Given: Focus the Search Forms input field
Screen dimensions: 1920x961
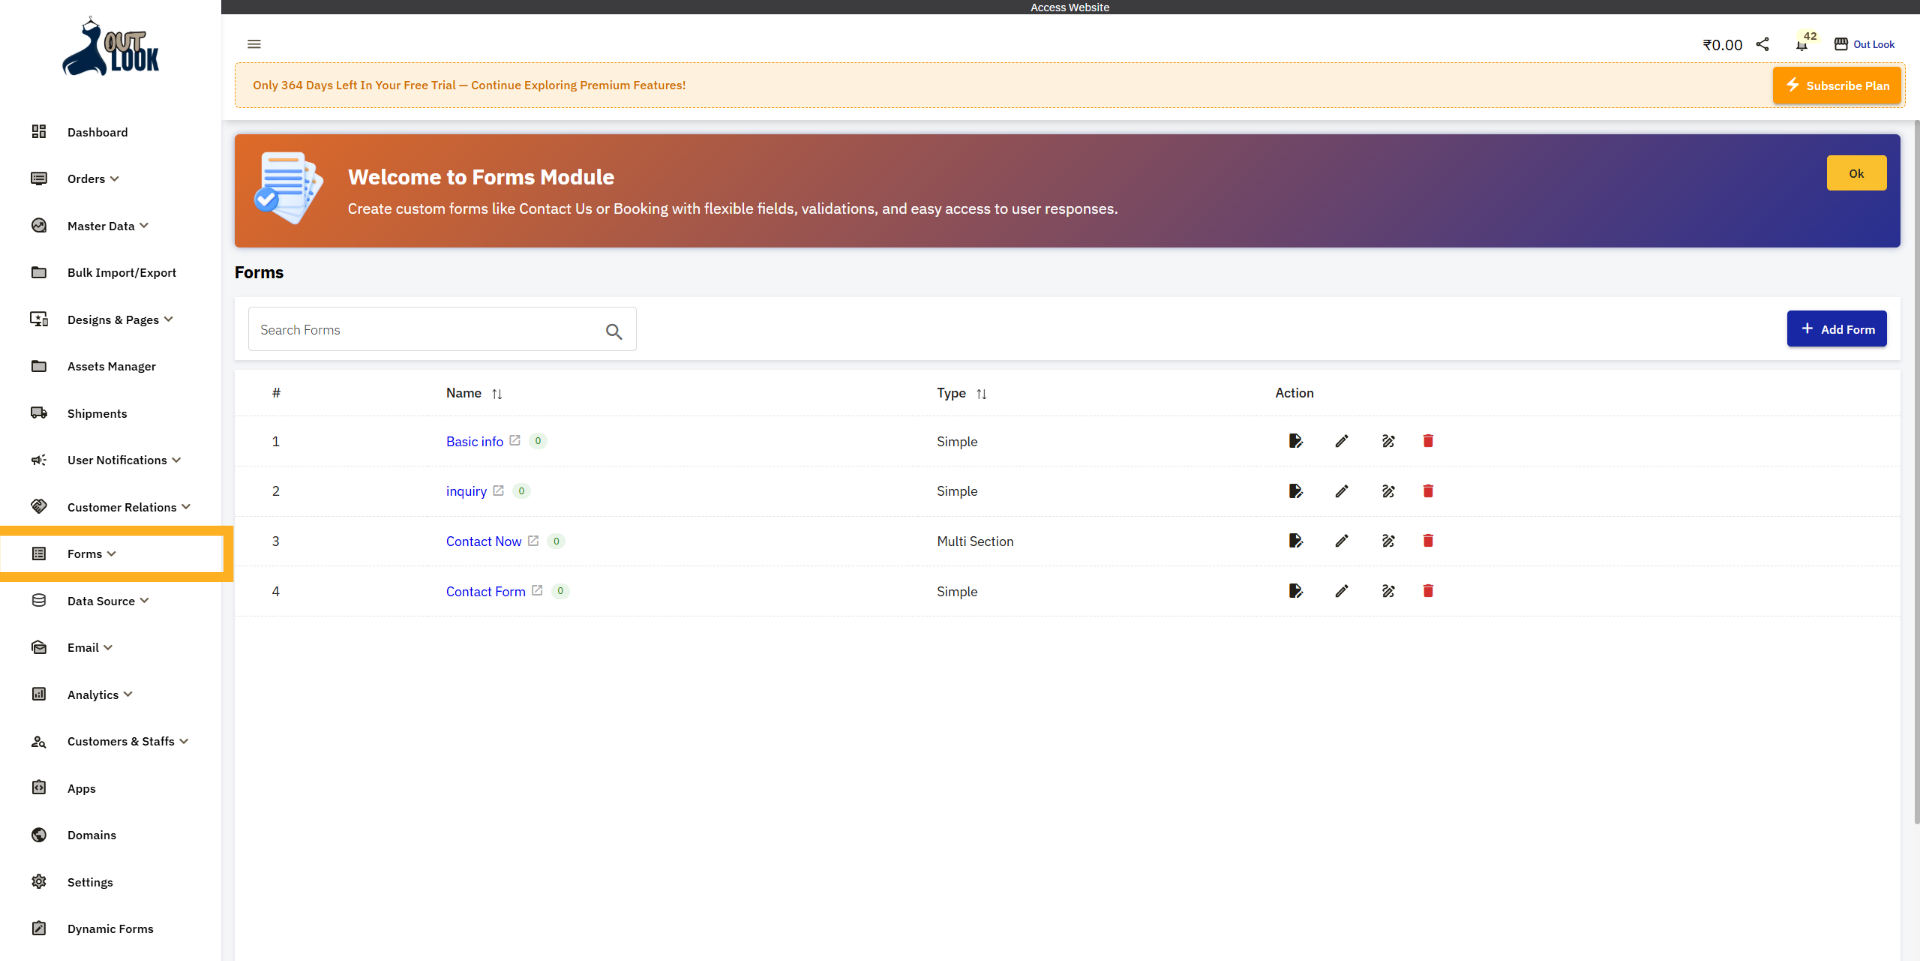Looking at the screenshot, I should click(x=425, y=330).
